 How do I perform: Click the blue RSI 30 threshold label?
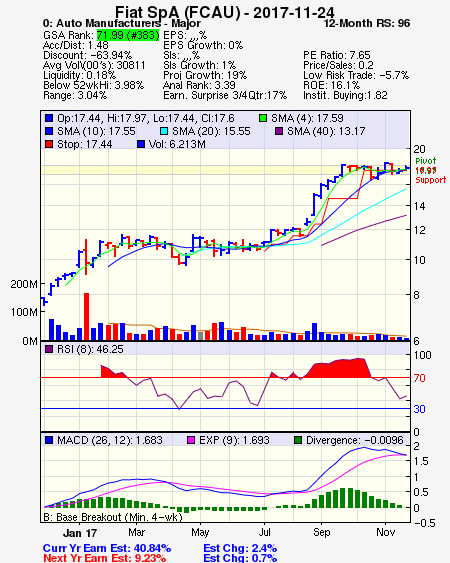point(419,409)
